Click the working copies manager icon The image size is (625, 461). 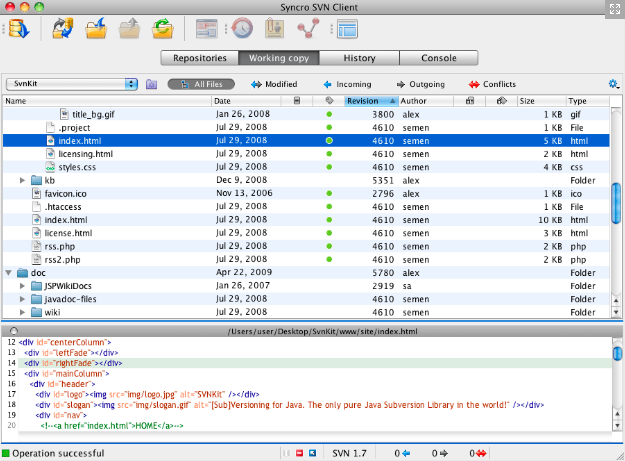click(151, 84)
